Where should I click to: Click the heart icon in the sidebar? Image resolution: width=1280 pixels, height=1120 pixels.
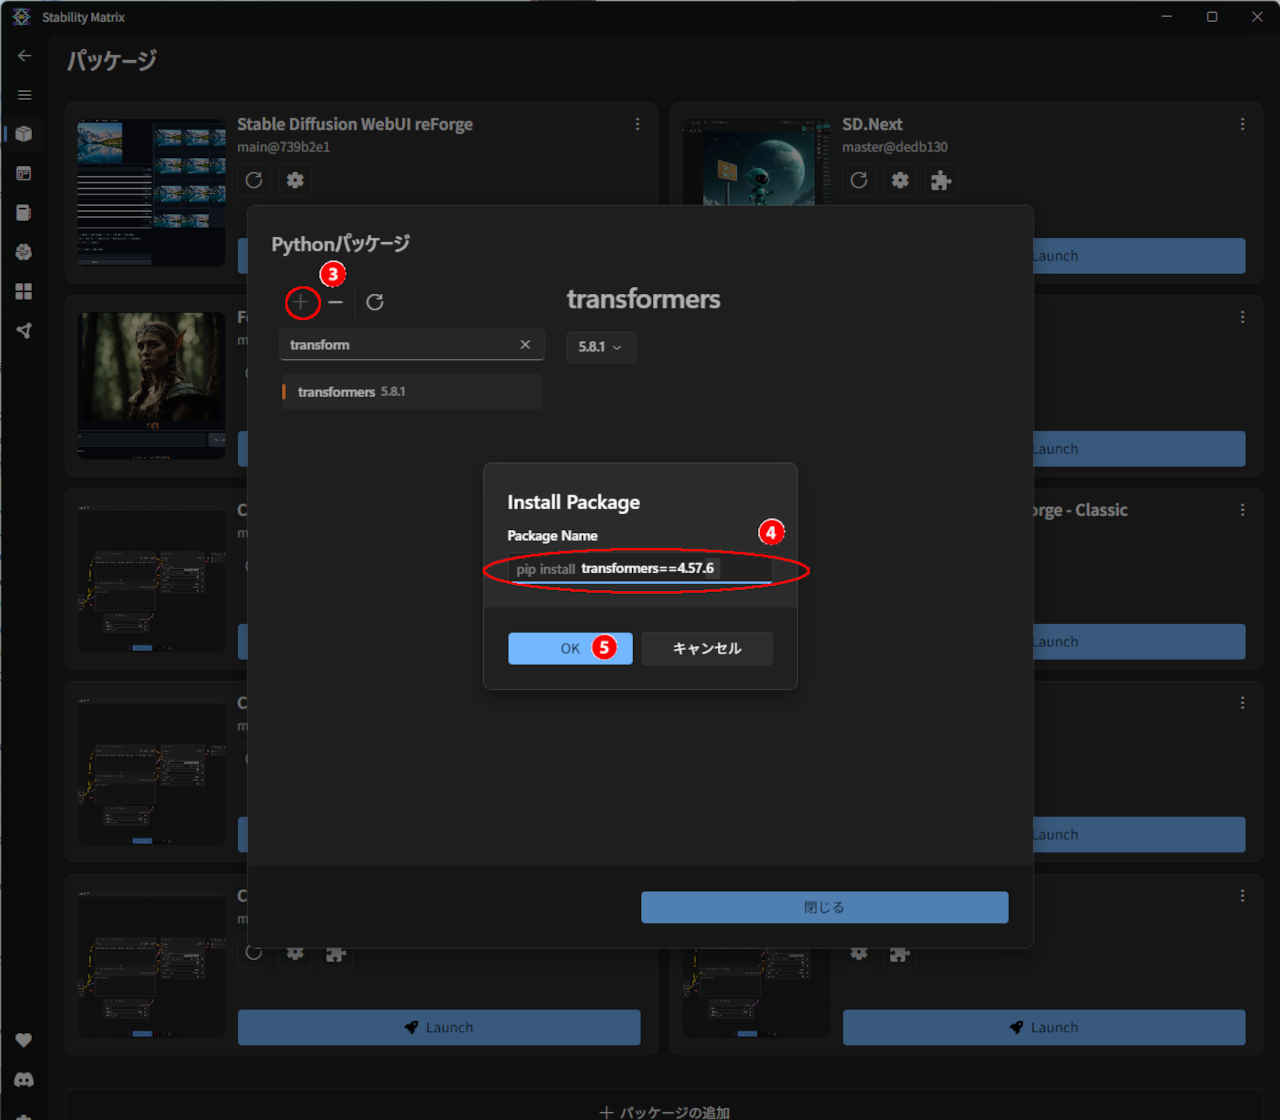24,1040
